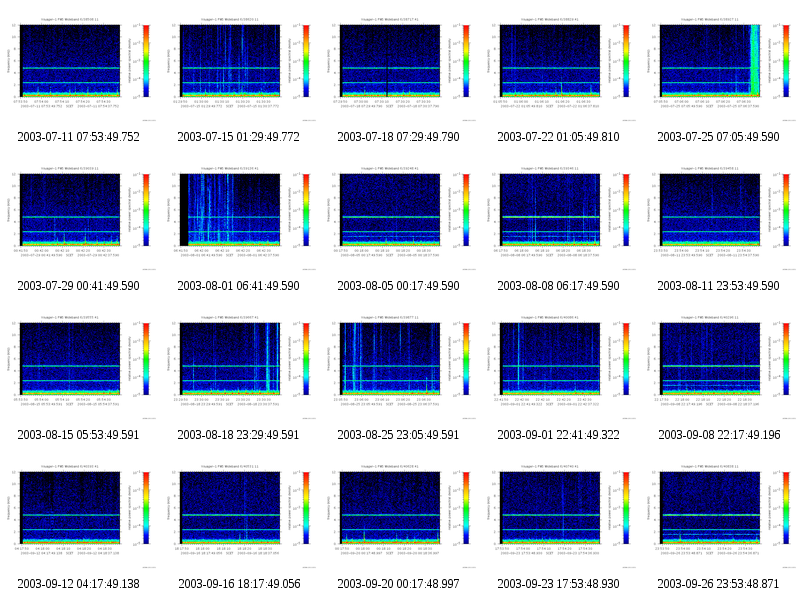Click the caption text 2003-08-01 06:41:49.590
The image size is (800, 596).
(x=238, y=286)
